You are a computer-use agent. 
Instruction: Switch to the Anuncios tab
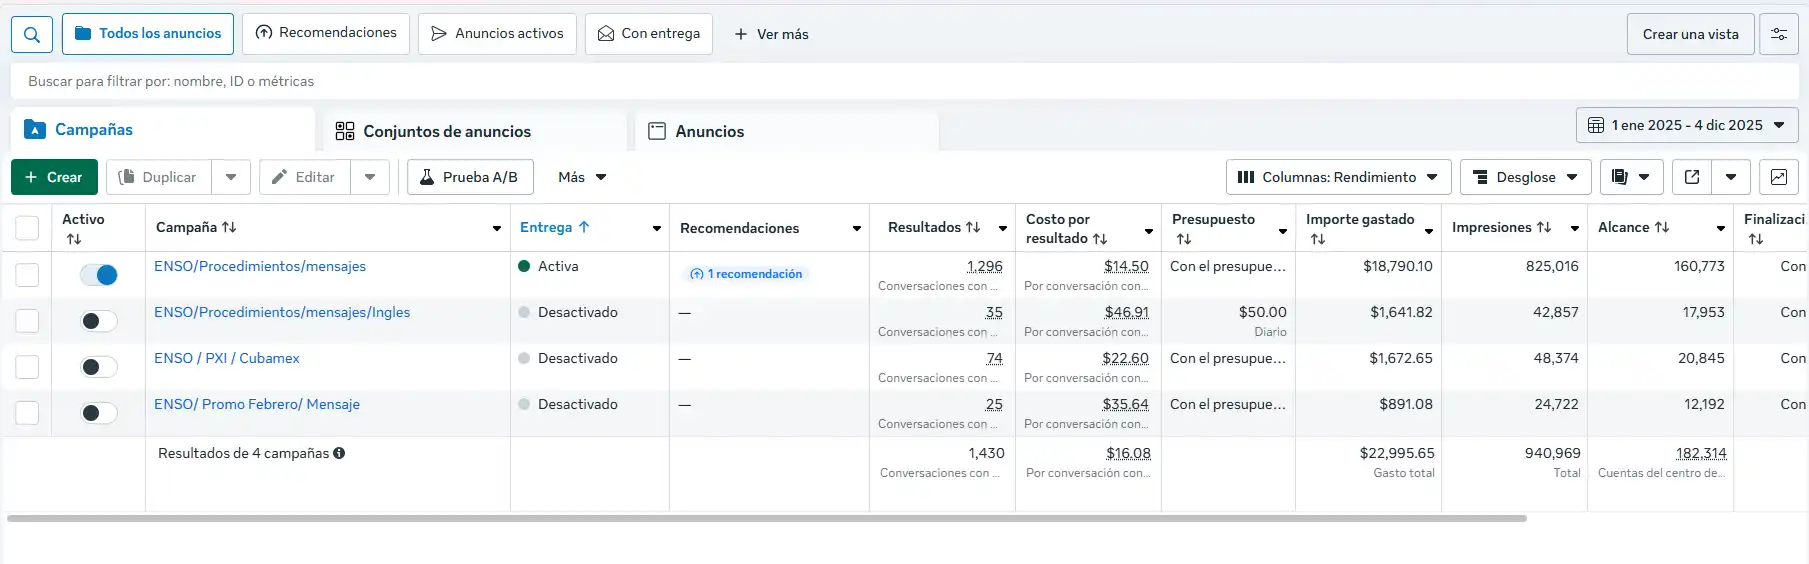pyautogui.click(x=709, y=131)
